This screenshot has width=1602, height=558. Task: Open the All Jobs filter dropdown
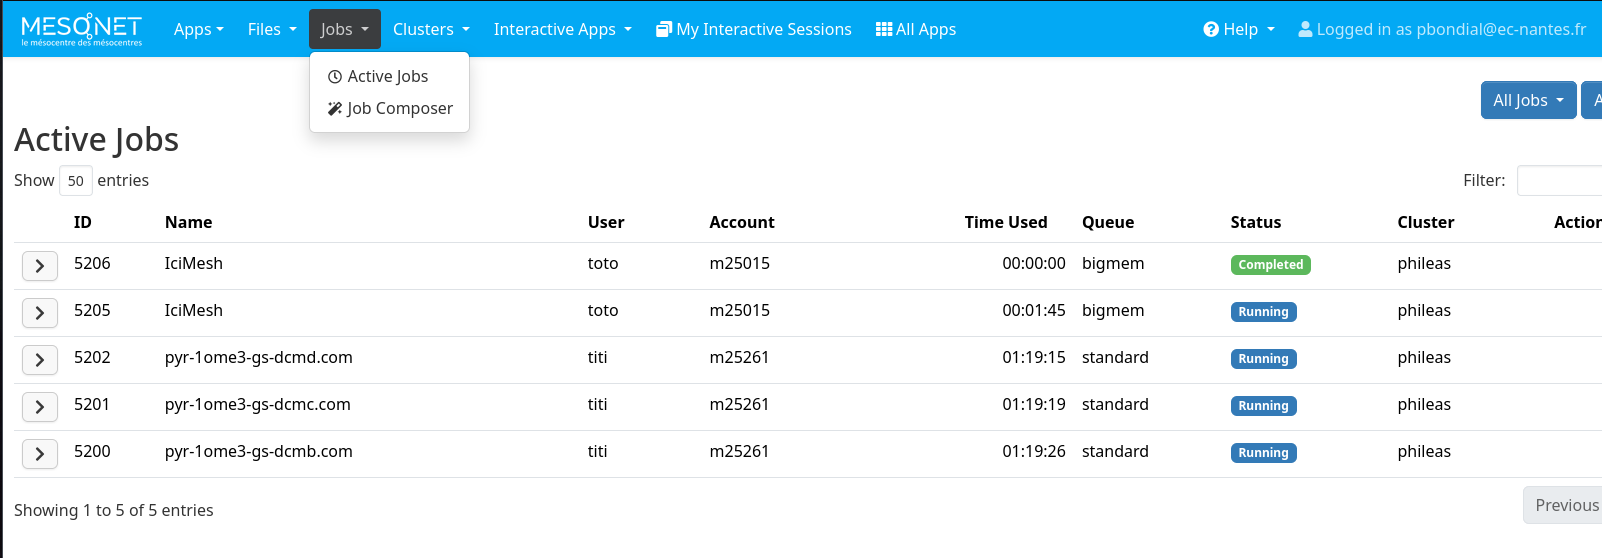(1527, 100)
